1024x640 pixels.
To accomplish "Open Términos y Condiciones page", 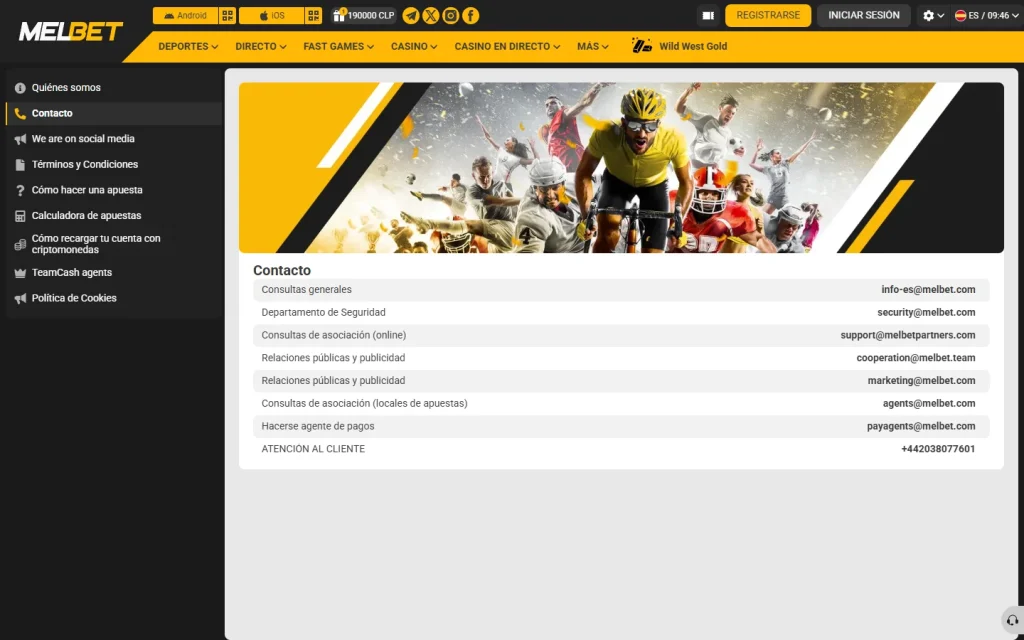I will pos(114,165).
